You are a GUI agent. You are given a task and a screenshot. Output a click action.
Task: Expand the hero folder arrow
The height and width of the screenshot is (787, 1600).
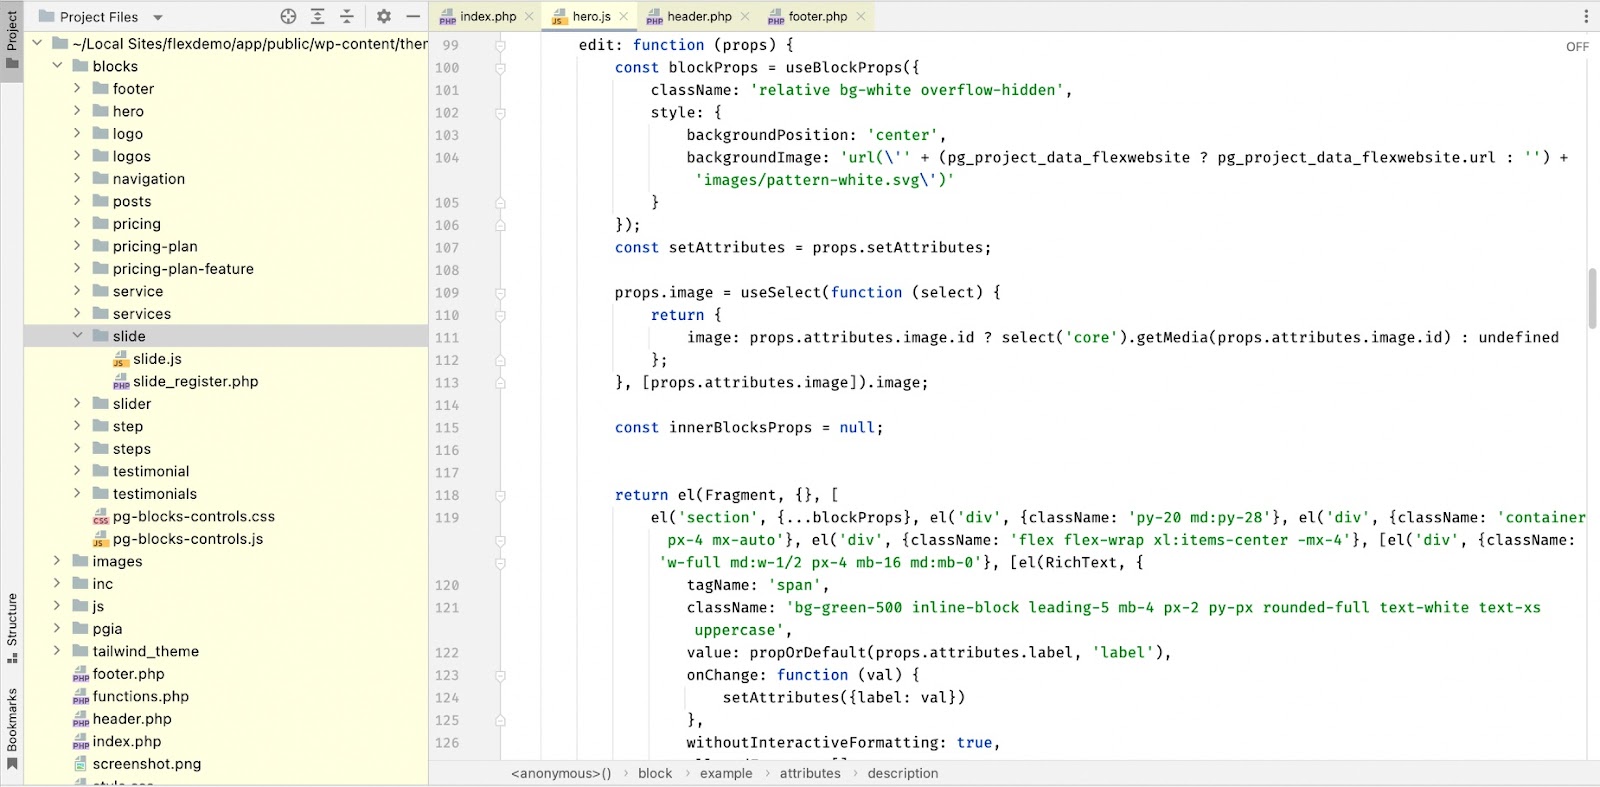pyautogui.click(x=77, y=111)
